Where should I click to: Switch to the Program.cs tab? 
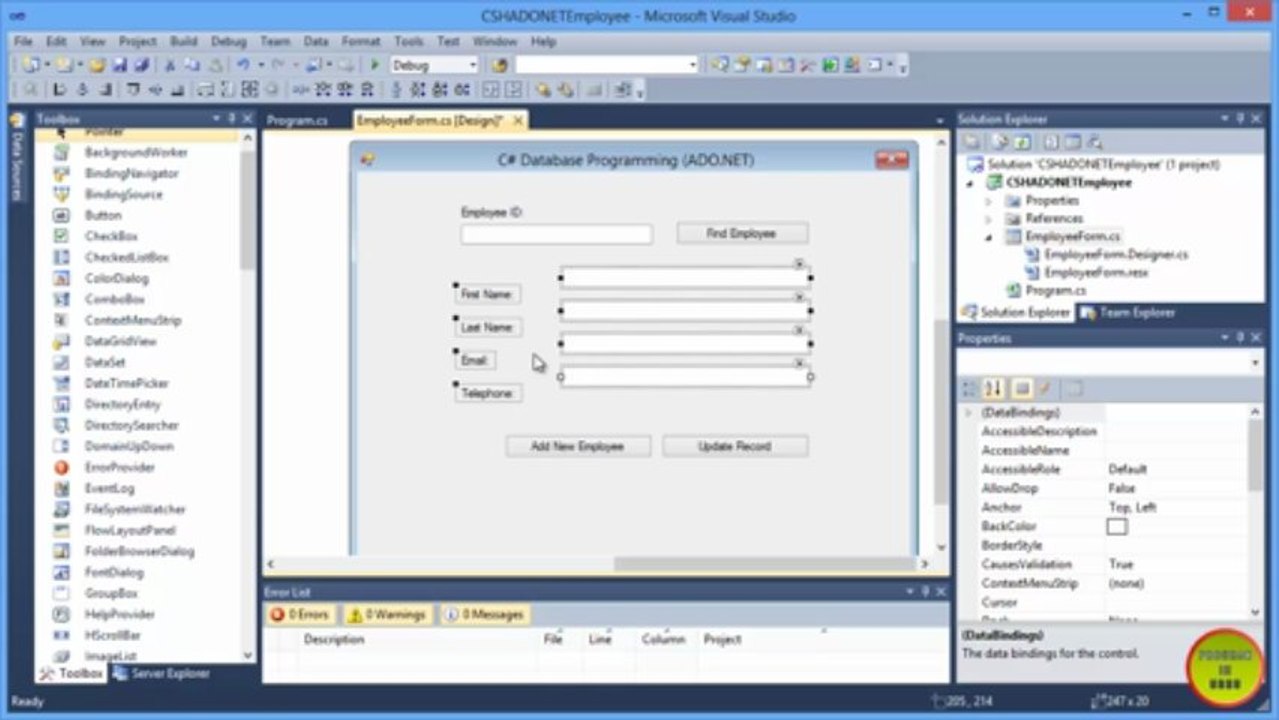pyautogui.click(x=297, y=121)
